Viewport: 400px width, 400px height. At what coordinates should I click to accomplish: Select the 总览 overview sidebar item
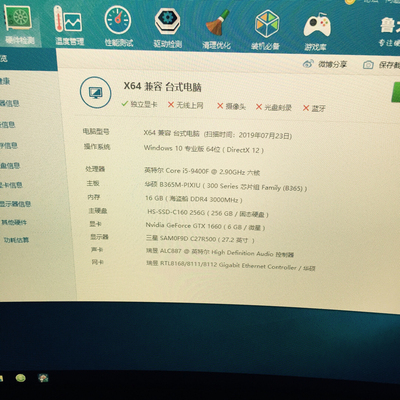coord(3,59)
